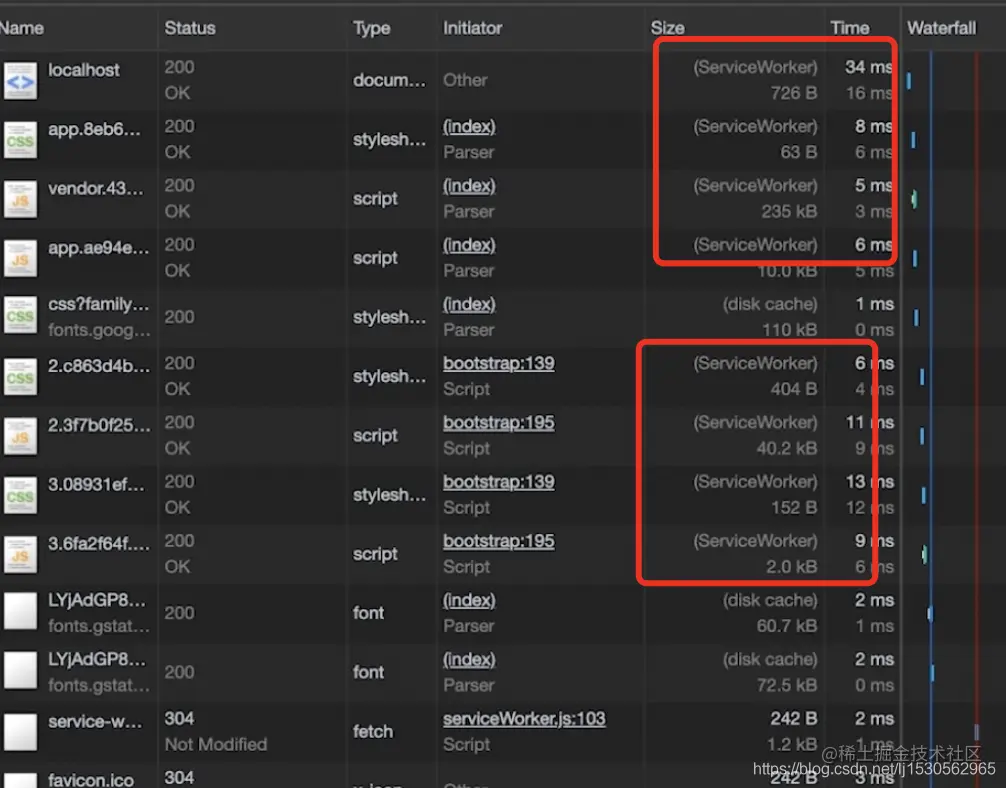Click the JS icon for 2.3f7b0f25 script

[20, 436]
